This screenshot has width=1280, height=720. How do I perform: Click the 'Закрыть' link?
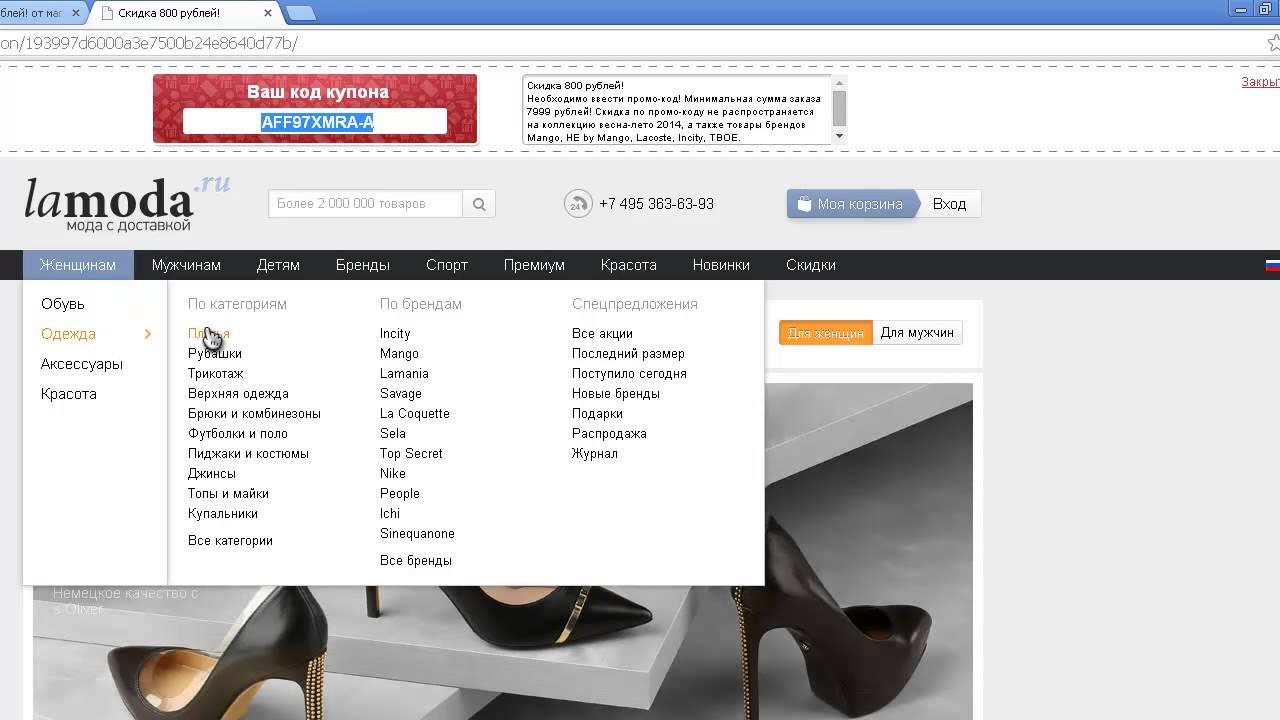pos(1260,82)
